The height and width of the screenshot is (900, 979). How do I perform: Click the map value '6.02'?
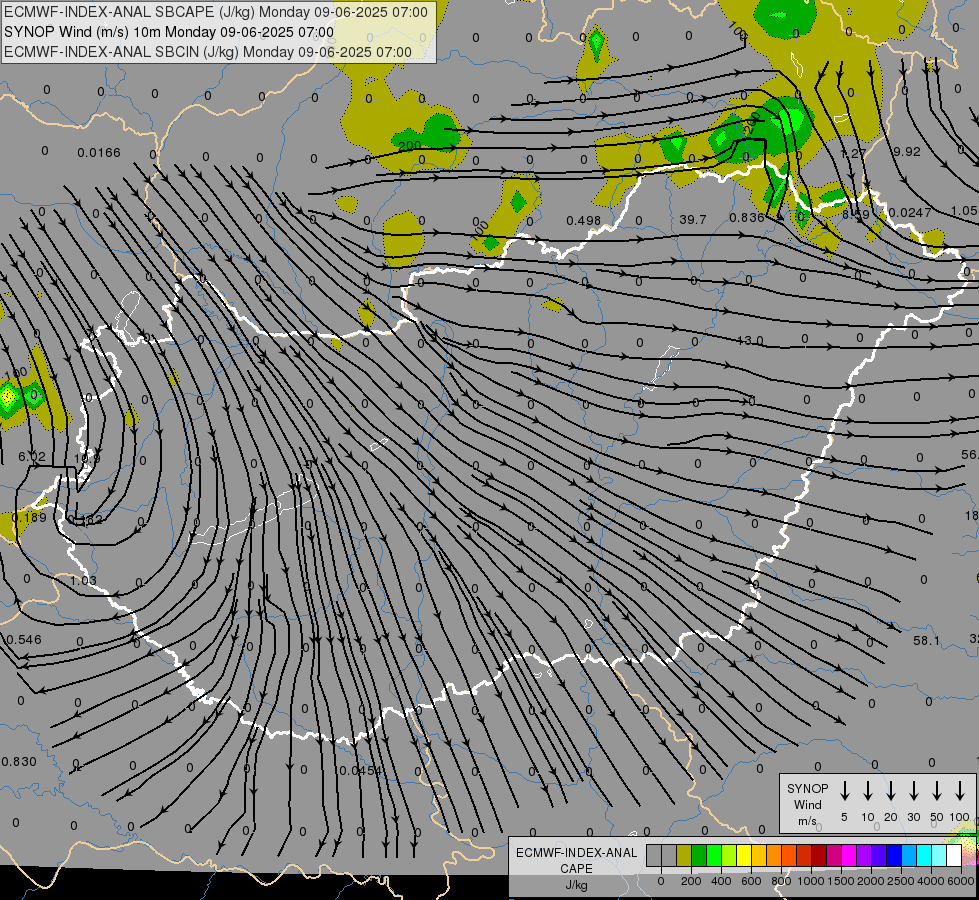tap(31, 457)
